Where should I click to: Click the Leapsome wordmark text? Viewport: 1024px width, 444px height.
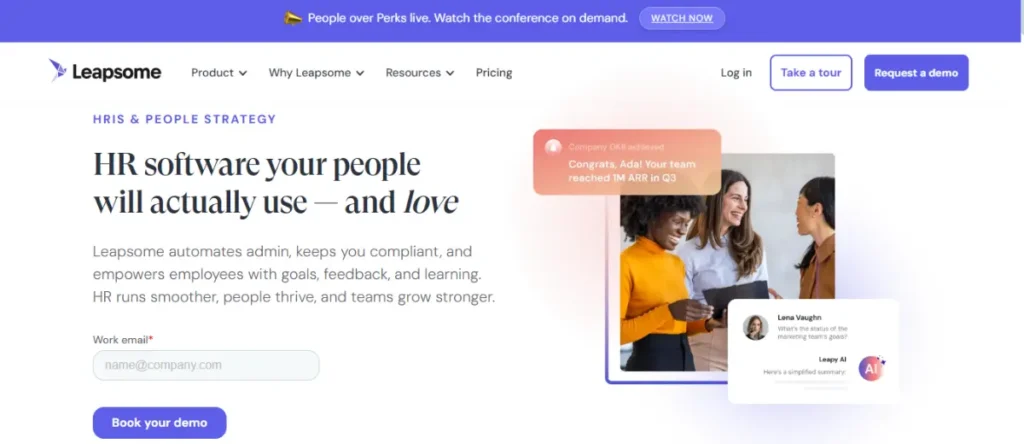[x=116, y=72]
